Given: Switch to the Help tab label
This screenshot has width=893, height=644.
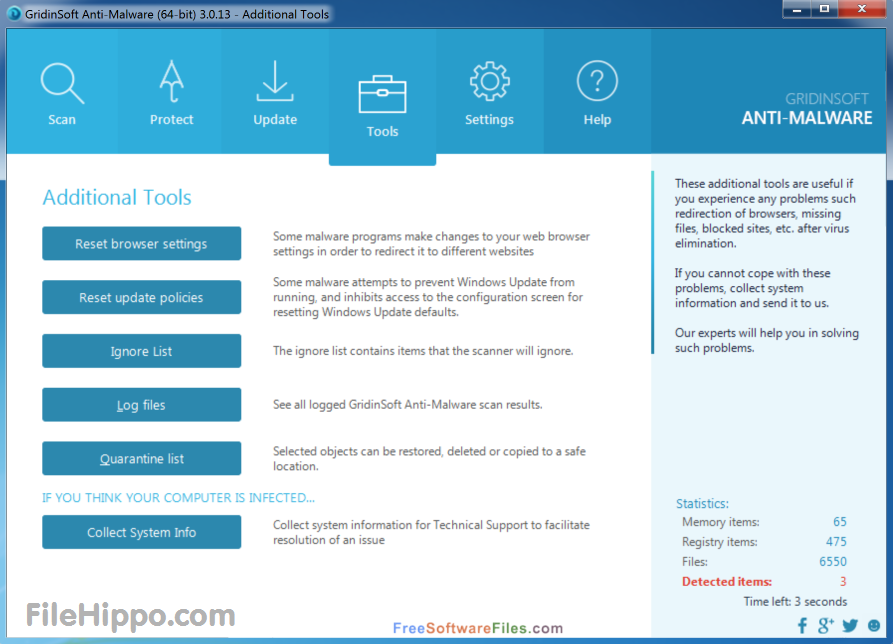Looking at the screenshot, I should tap(597, 120).
